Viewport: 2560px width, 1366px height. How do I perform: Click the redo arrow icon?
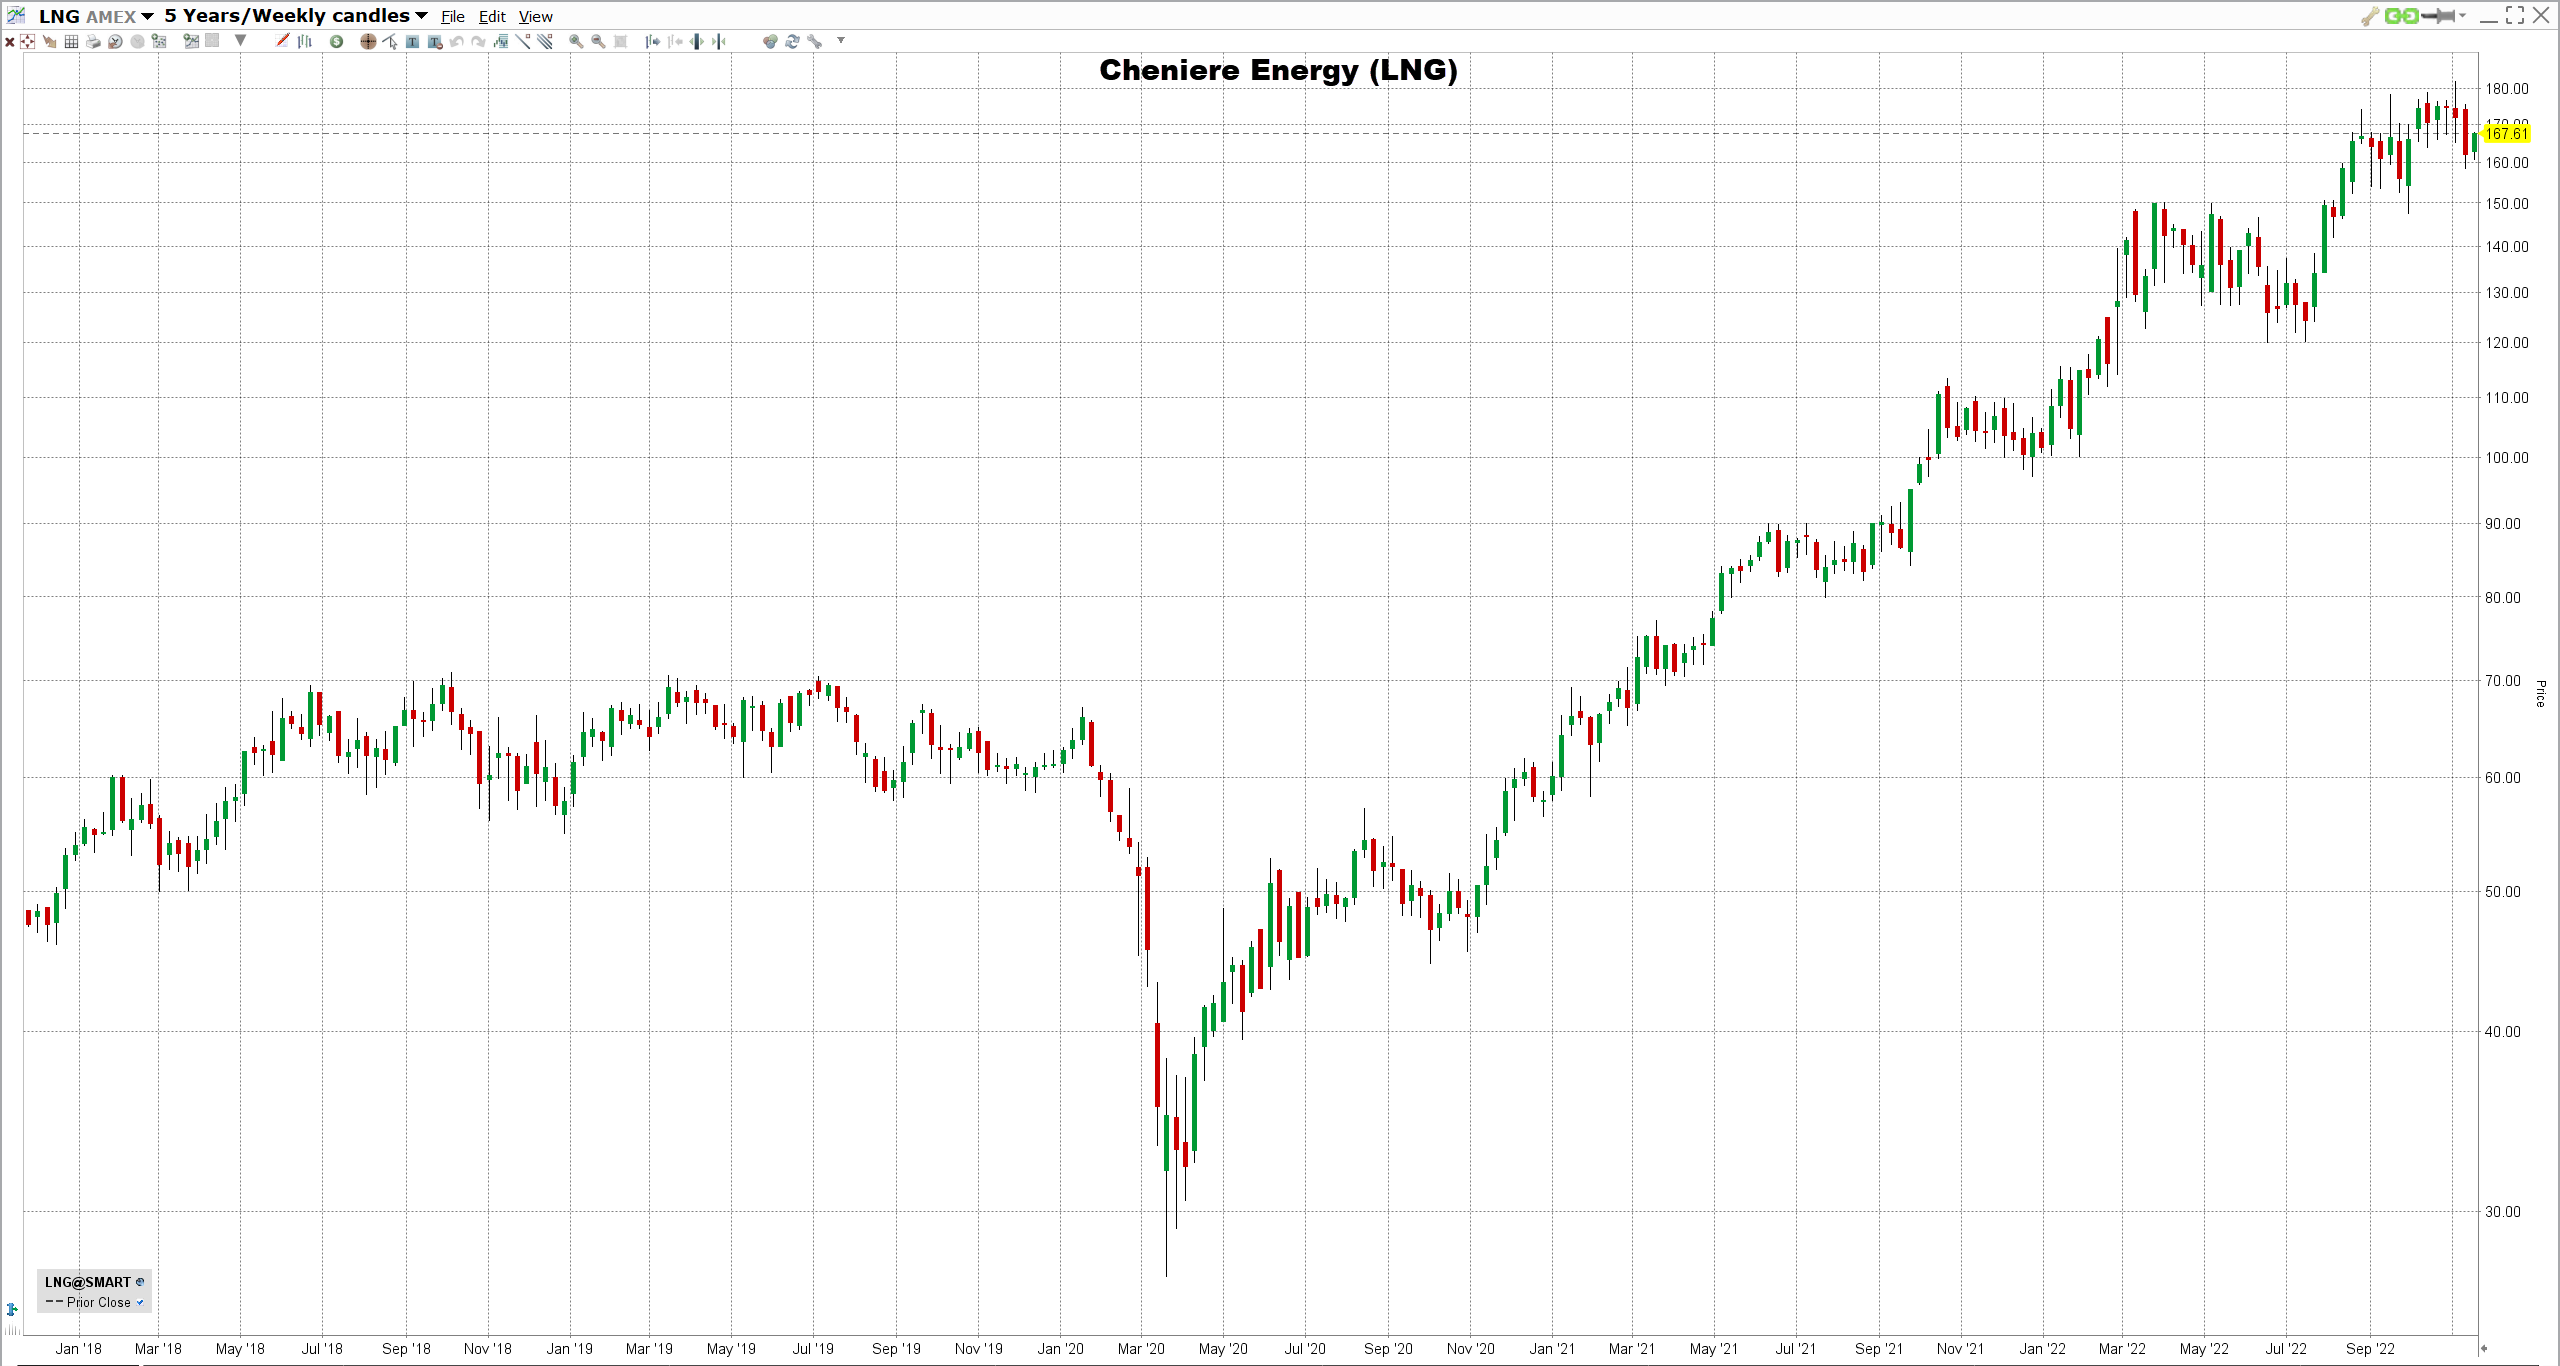(x=478, y=41)
